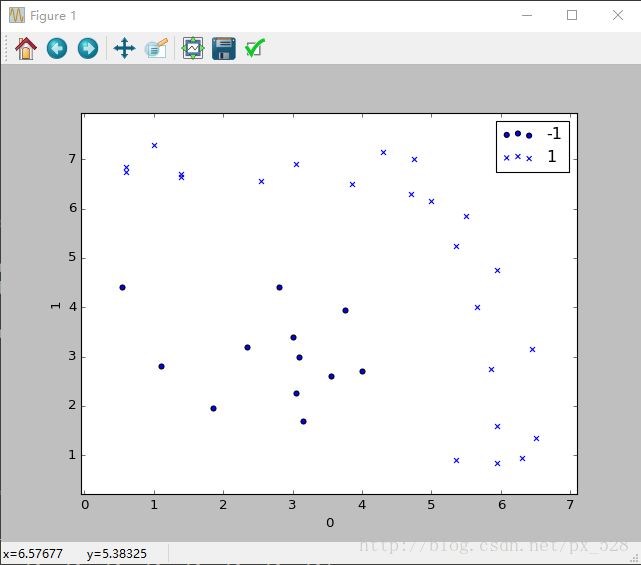Screen dimensions: 641x565
Task: Go forward to the next view
Action: click(x=88, y=48)
